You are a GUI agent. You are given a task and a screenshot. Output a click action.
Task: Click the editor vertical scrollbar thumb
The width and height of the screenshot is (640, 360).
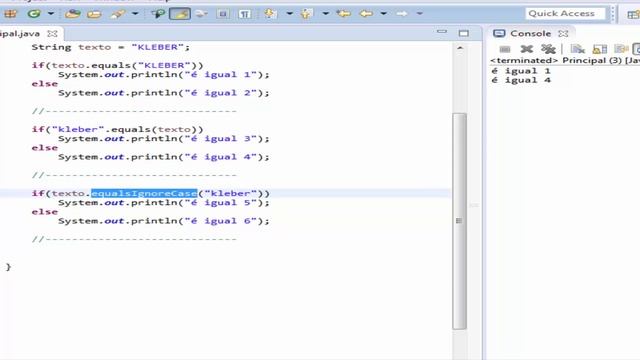(x=459, y=221)
